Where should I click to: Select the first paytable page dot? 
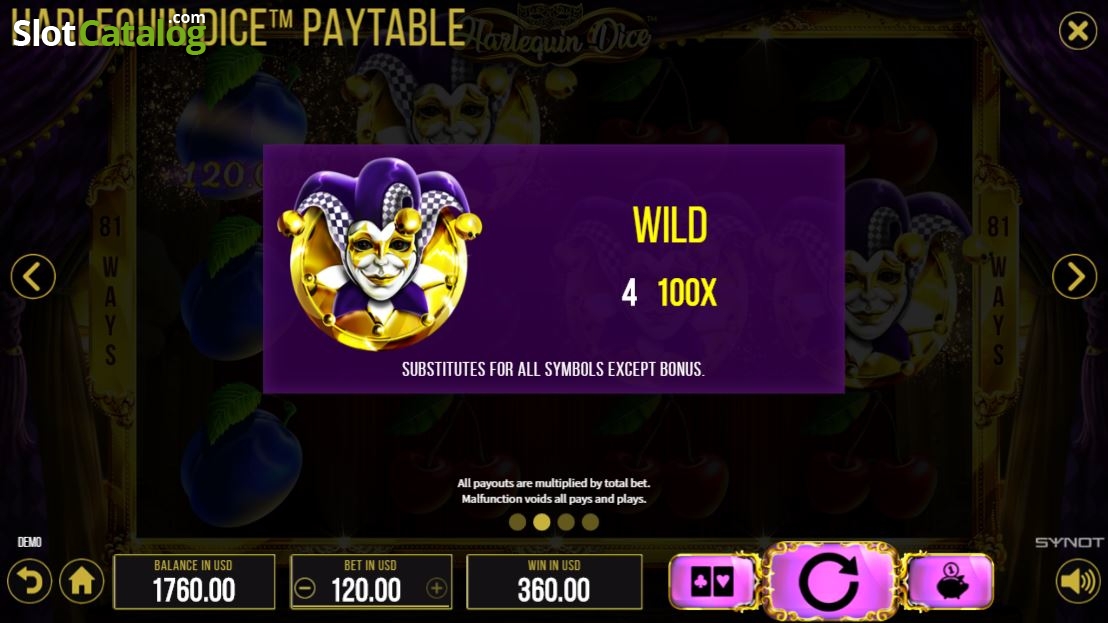tap(517, 522)
